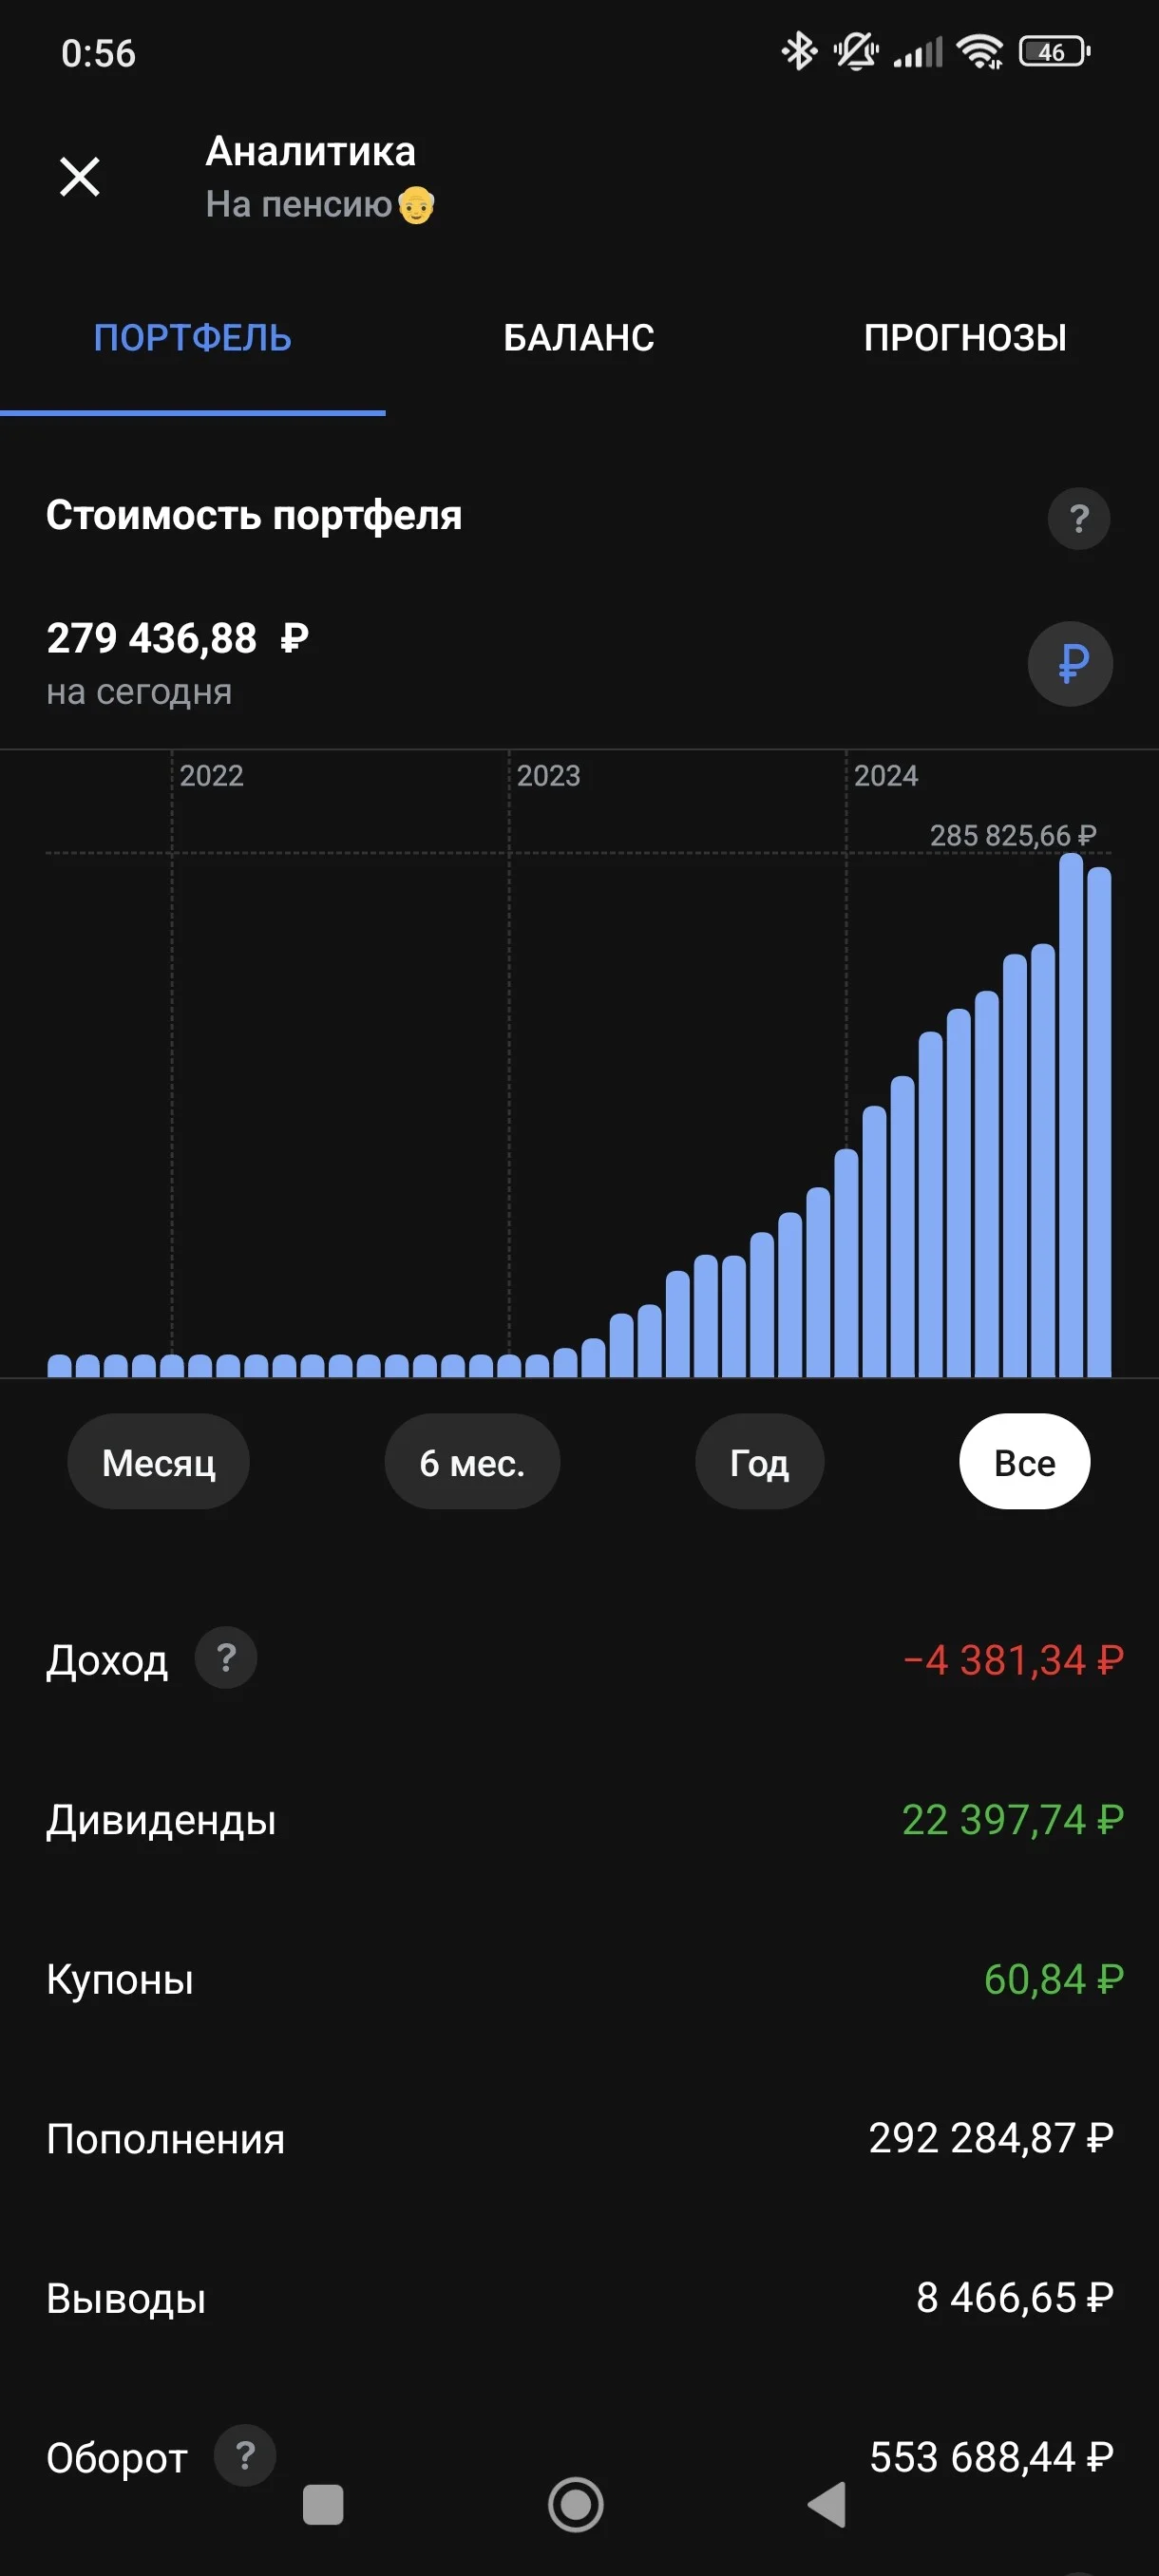Tap the Android recent apps square
1159x2576 pixels.
click(x=323, y=2504)
